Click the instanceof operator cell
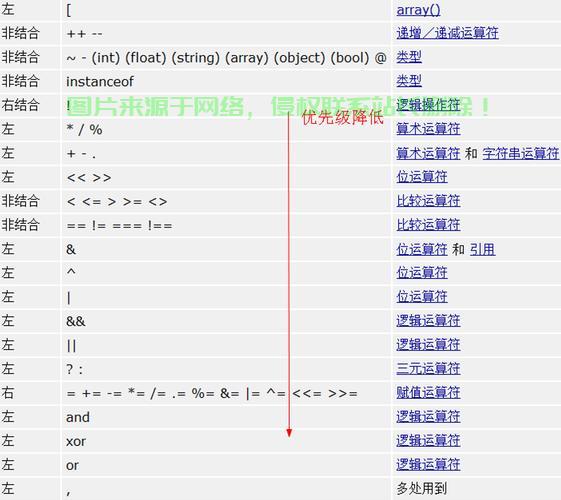 pos(226,82)
